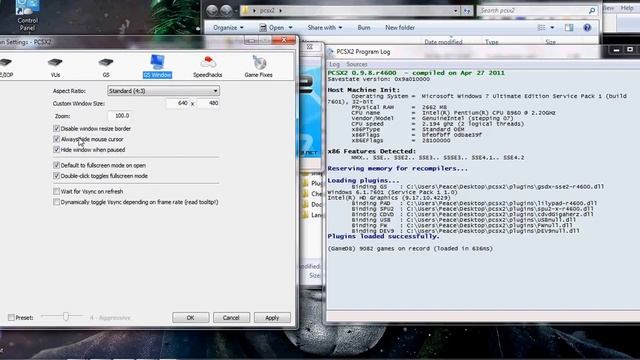This screenshot has width=640, height=360.
Task: Open the Sources menu in Program Log
Action: pyautogui.click(x=357, y=64)
